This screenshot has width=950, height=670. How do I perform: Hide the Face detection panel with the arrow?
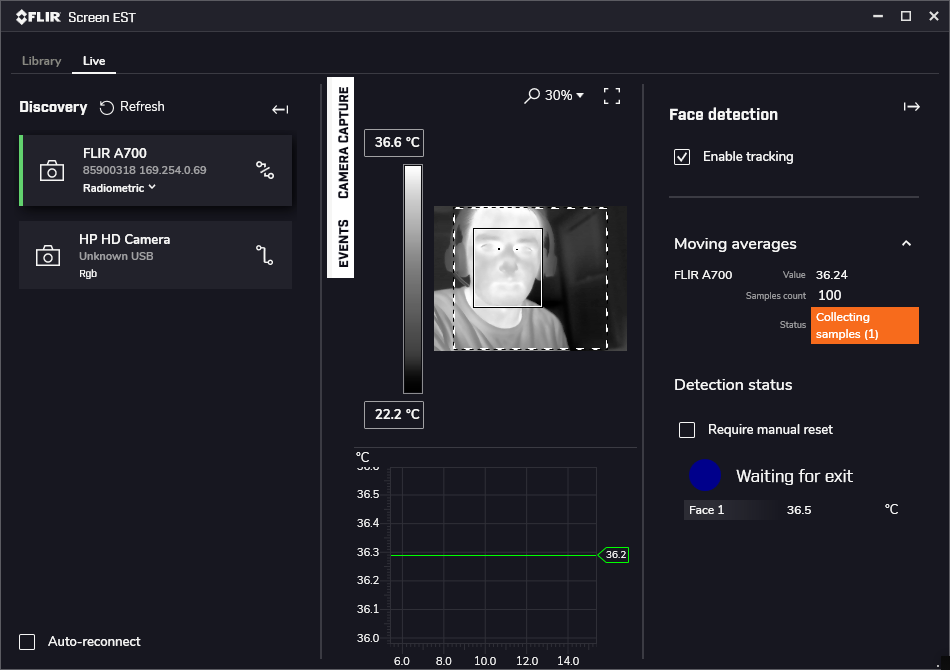(x=911, y=105)
